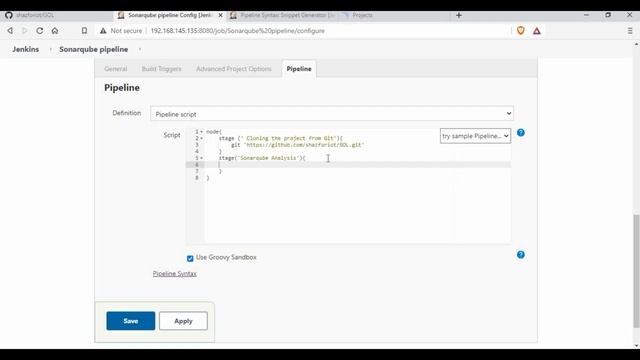The height and width of the screenshot is (360, 640).
Task: Expand the arrow after Sonarqube pipeline breadcrumb
Action: tap(140, 49)
